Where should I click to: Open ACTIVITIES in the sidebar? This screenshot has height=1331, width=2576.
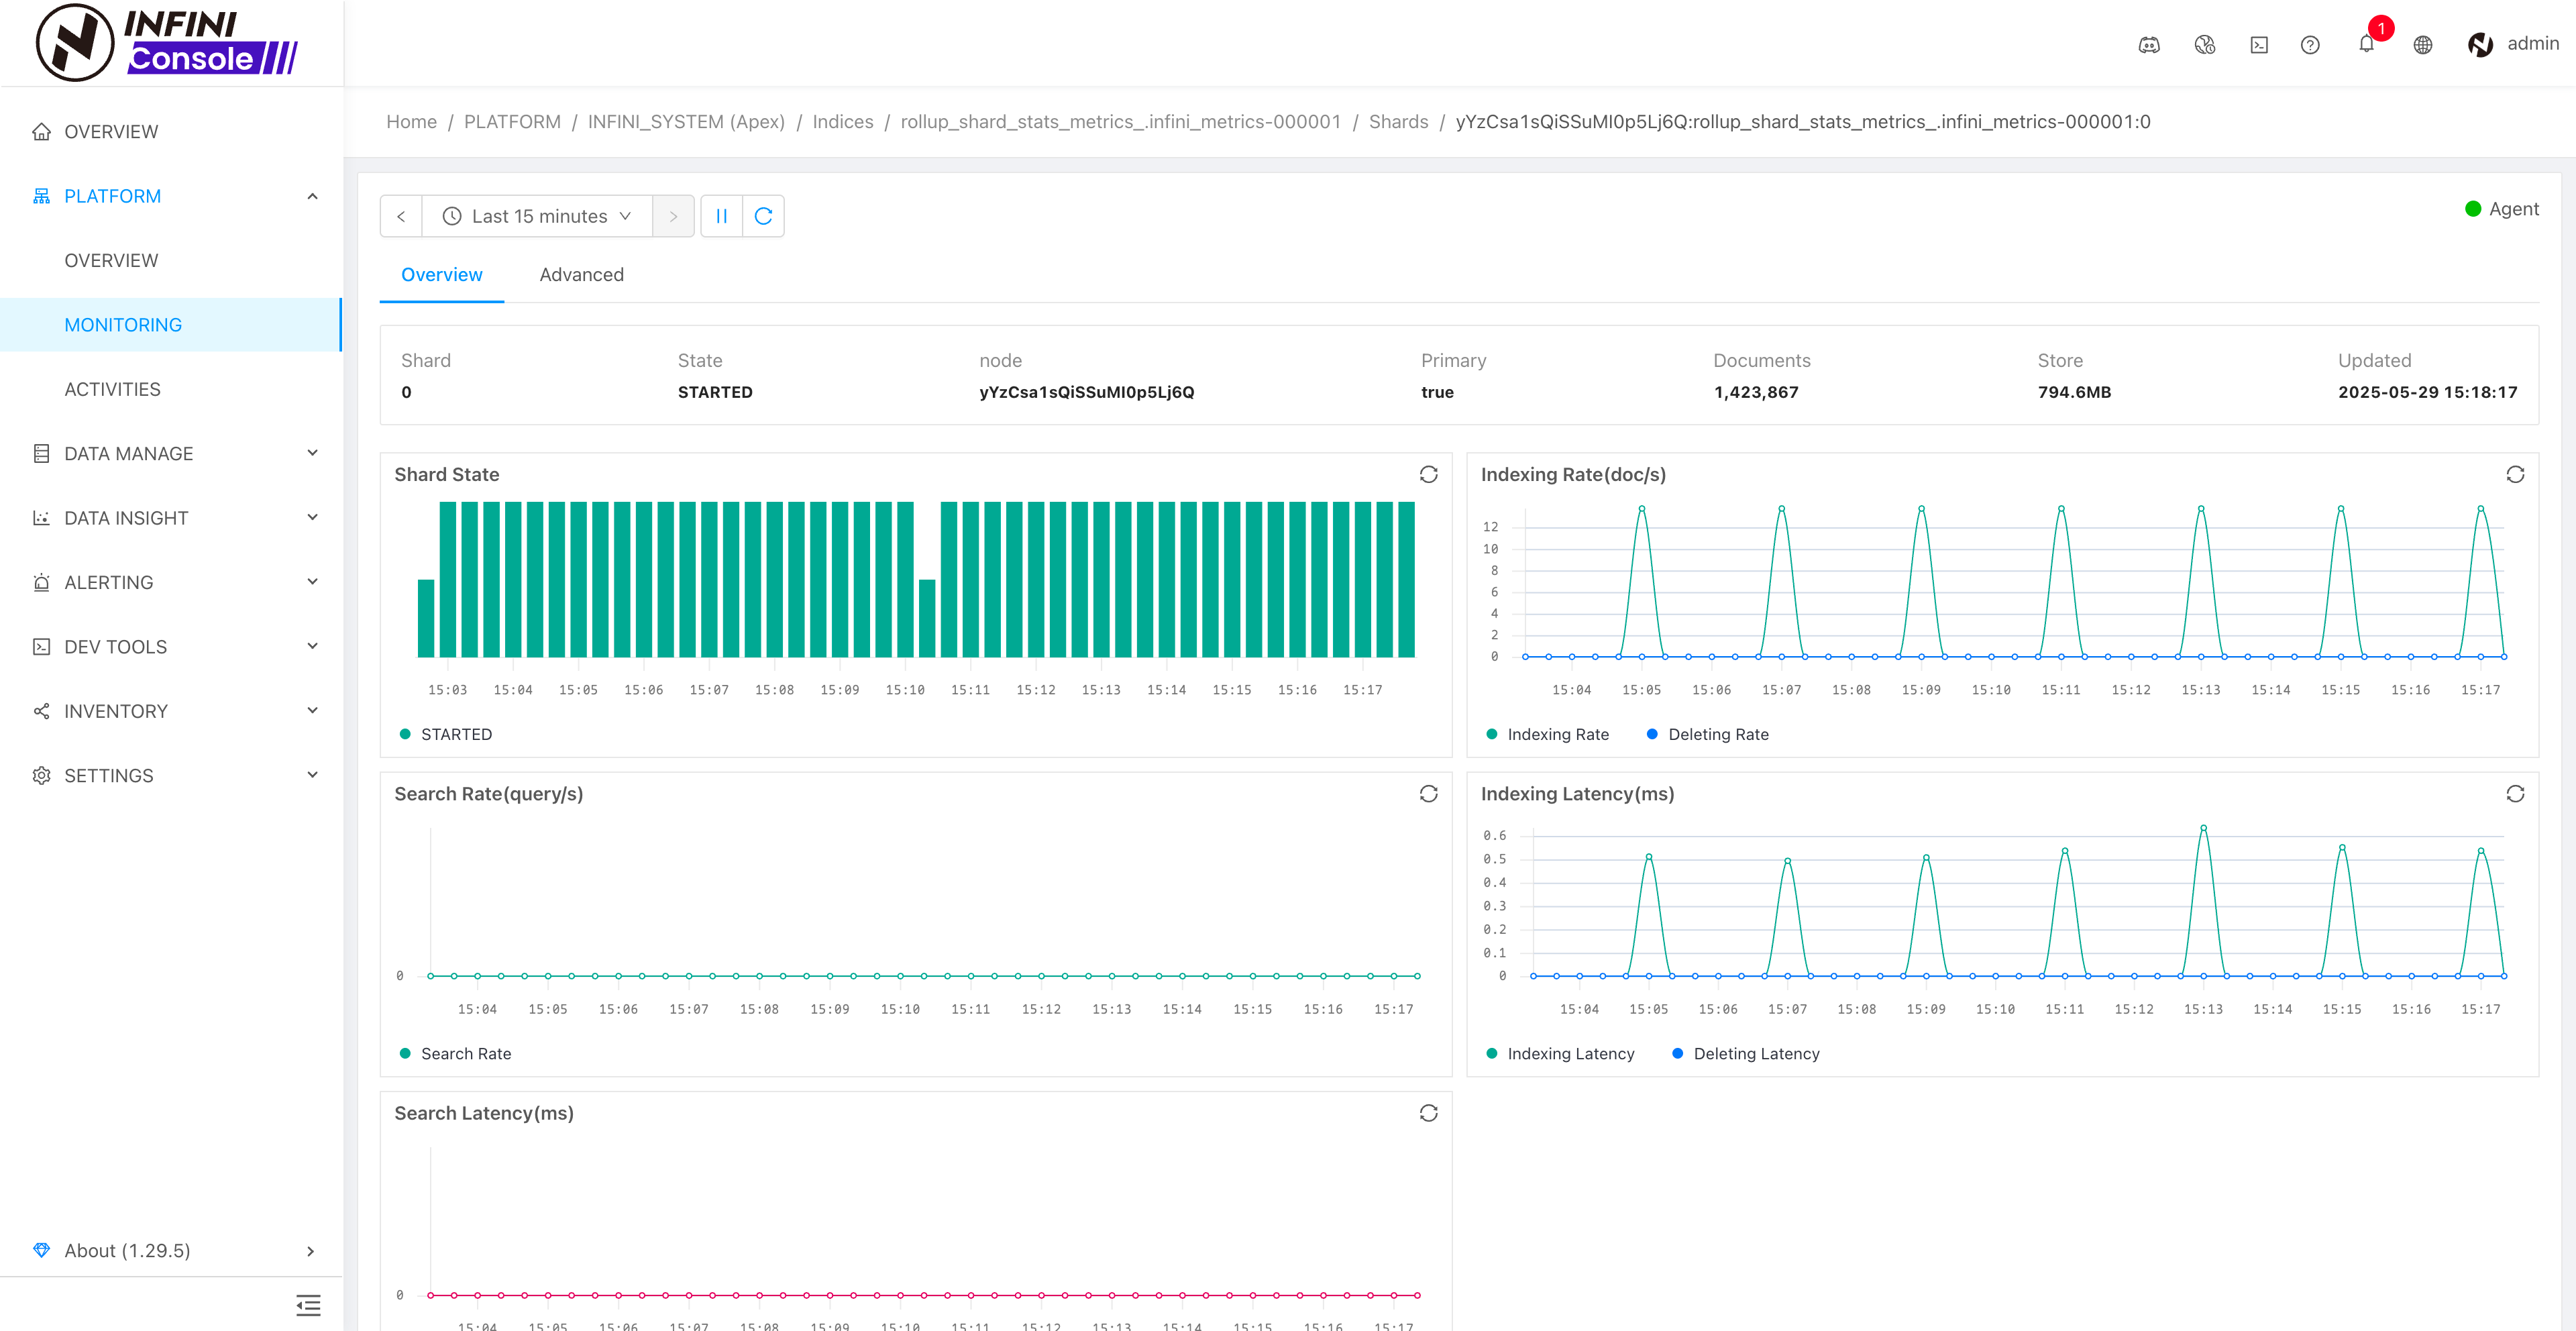tap(112, 389)
